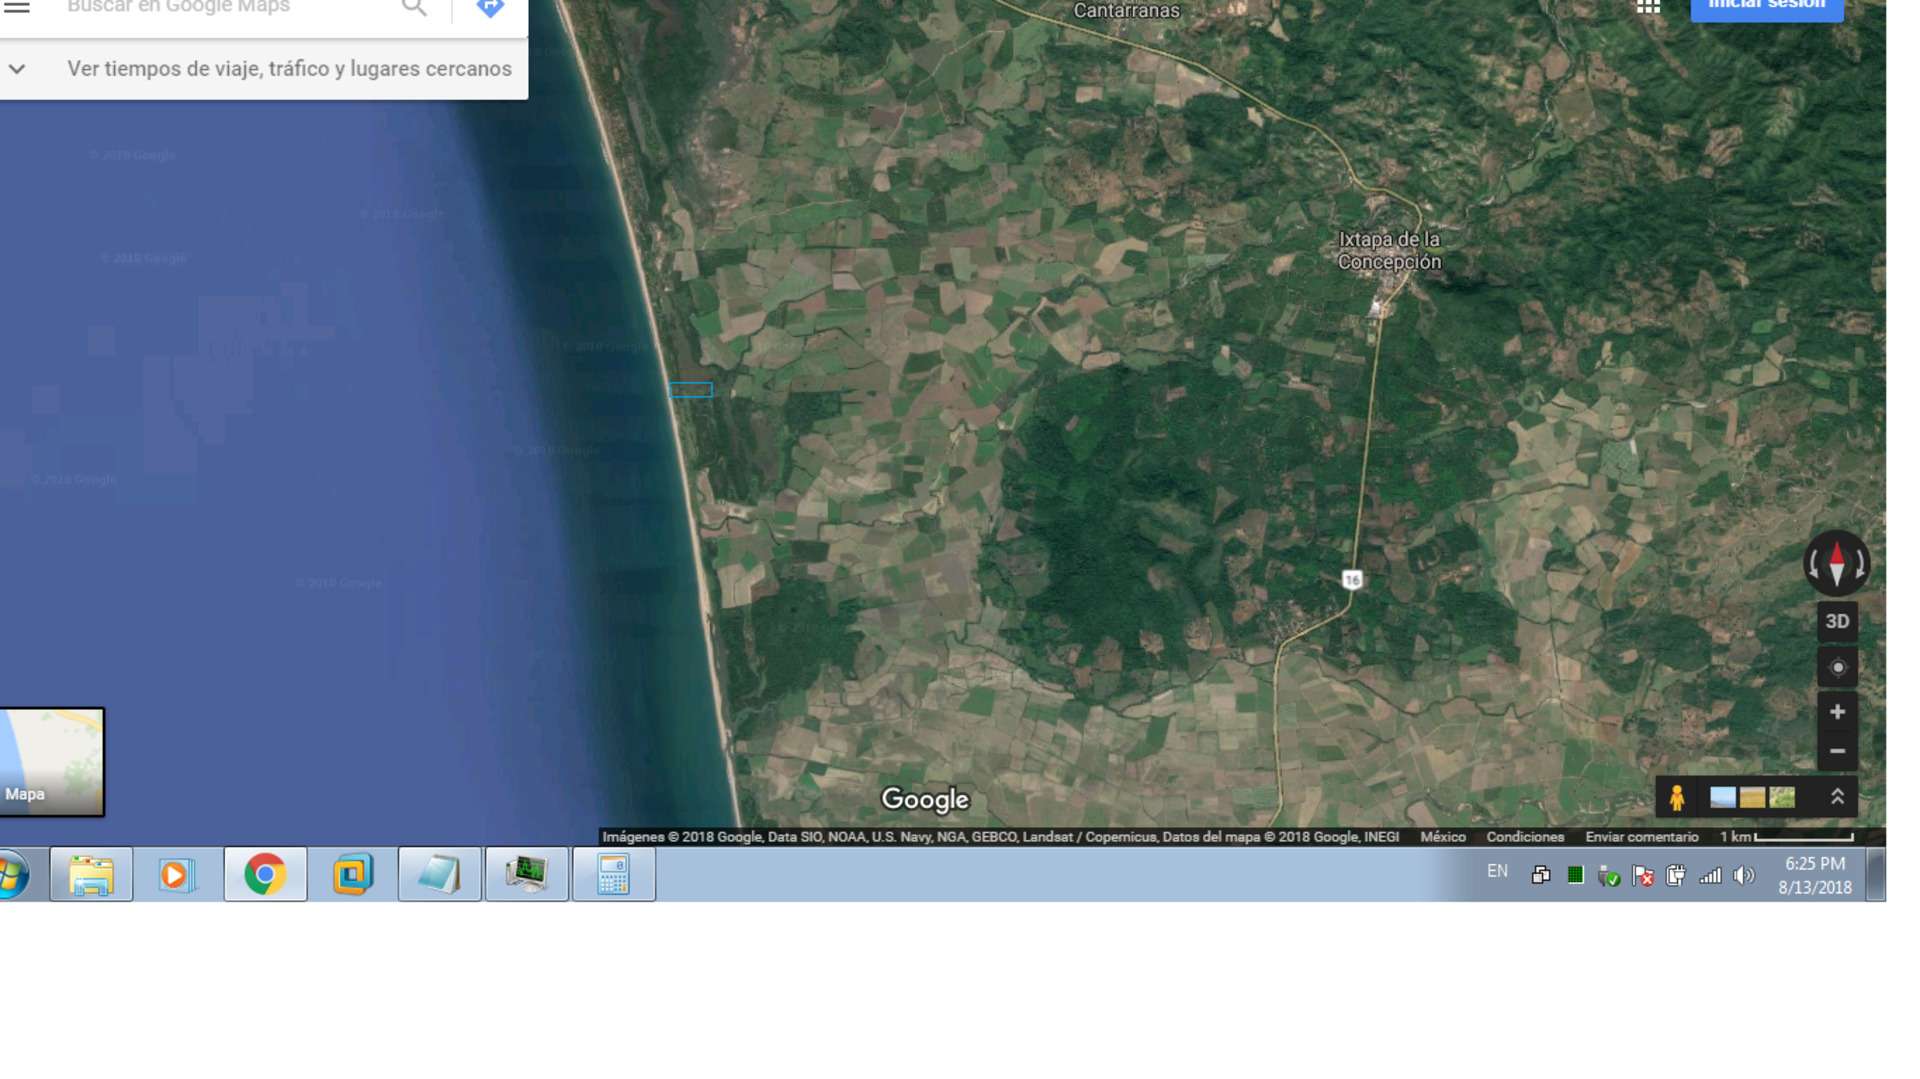Open the Condiciones link
Viewport: 1920px width, 1079px height.
point(1524,837)
